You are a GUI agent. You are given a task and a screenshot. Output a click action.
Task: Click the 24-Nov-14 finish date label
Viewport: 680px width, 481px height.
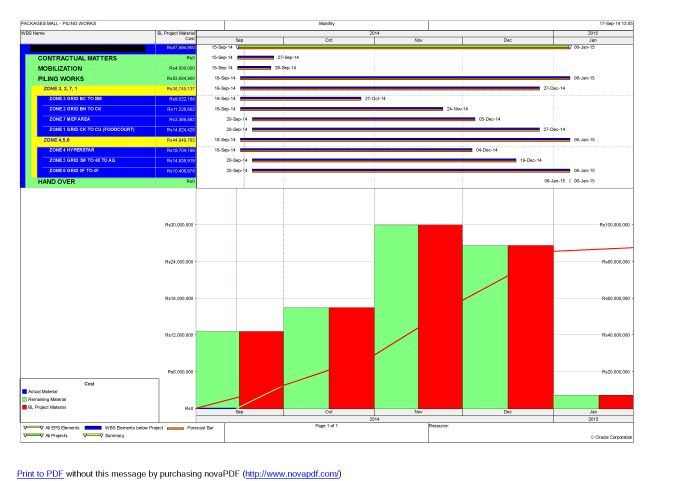(x=458, y=109)
